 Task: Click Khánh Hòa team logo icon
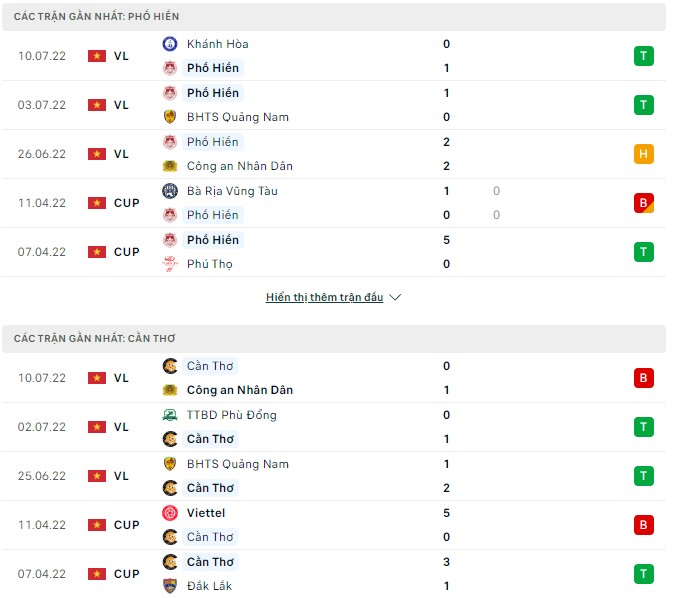(170, 44)
